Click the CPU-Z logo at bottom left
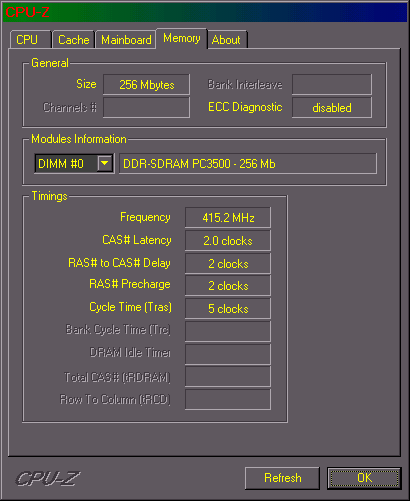 point(48,478)
